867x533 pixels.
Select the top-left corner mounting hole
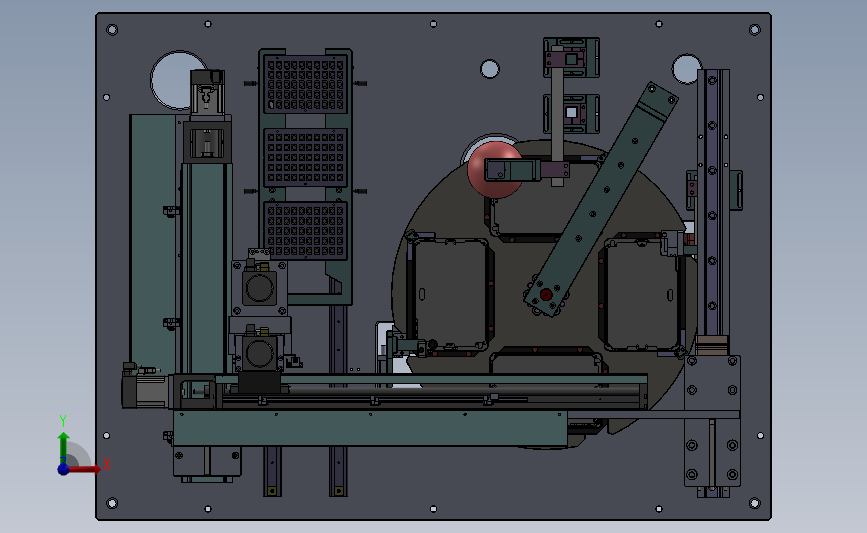pyautogui.click(x=112, y=29)
